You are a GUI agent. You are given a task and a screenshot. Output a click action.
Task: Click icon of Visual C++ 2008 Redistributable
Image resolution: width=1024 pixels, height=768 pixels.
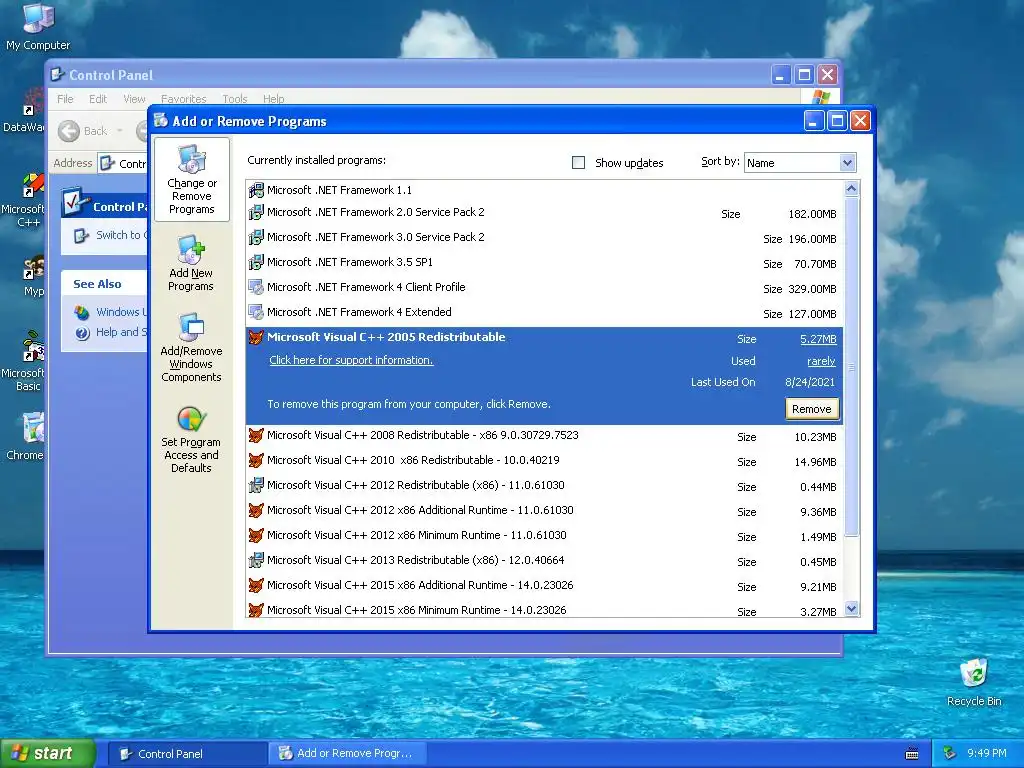coord(256,435)
